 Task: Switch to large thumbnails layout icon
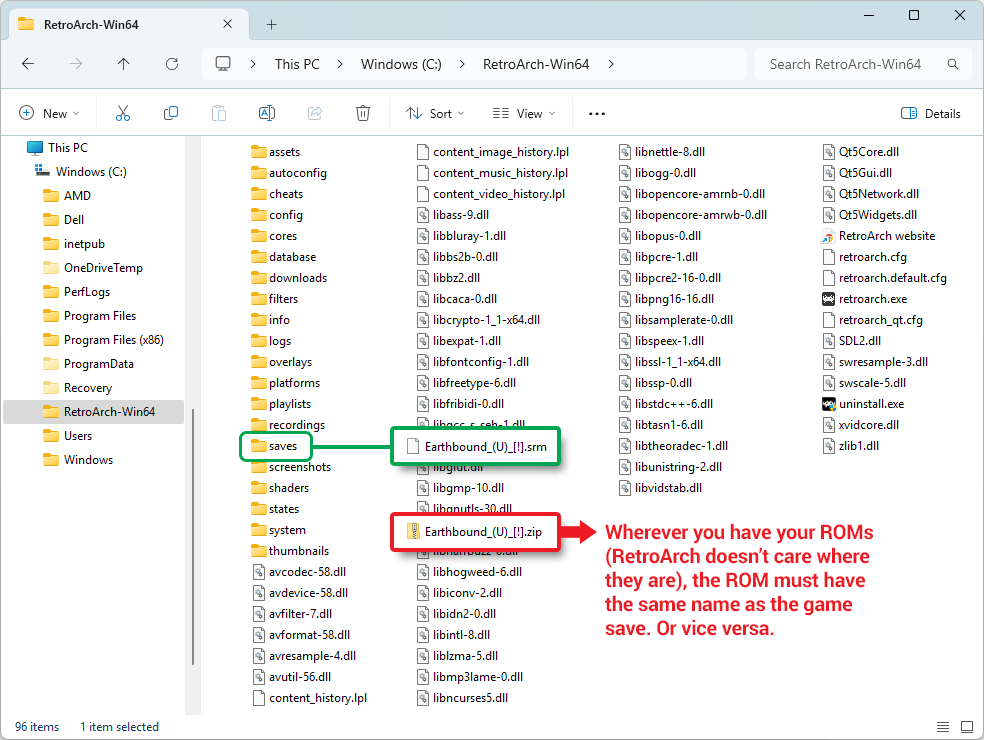click(967, 727)
